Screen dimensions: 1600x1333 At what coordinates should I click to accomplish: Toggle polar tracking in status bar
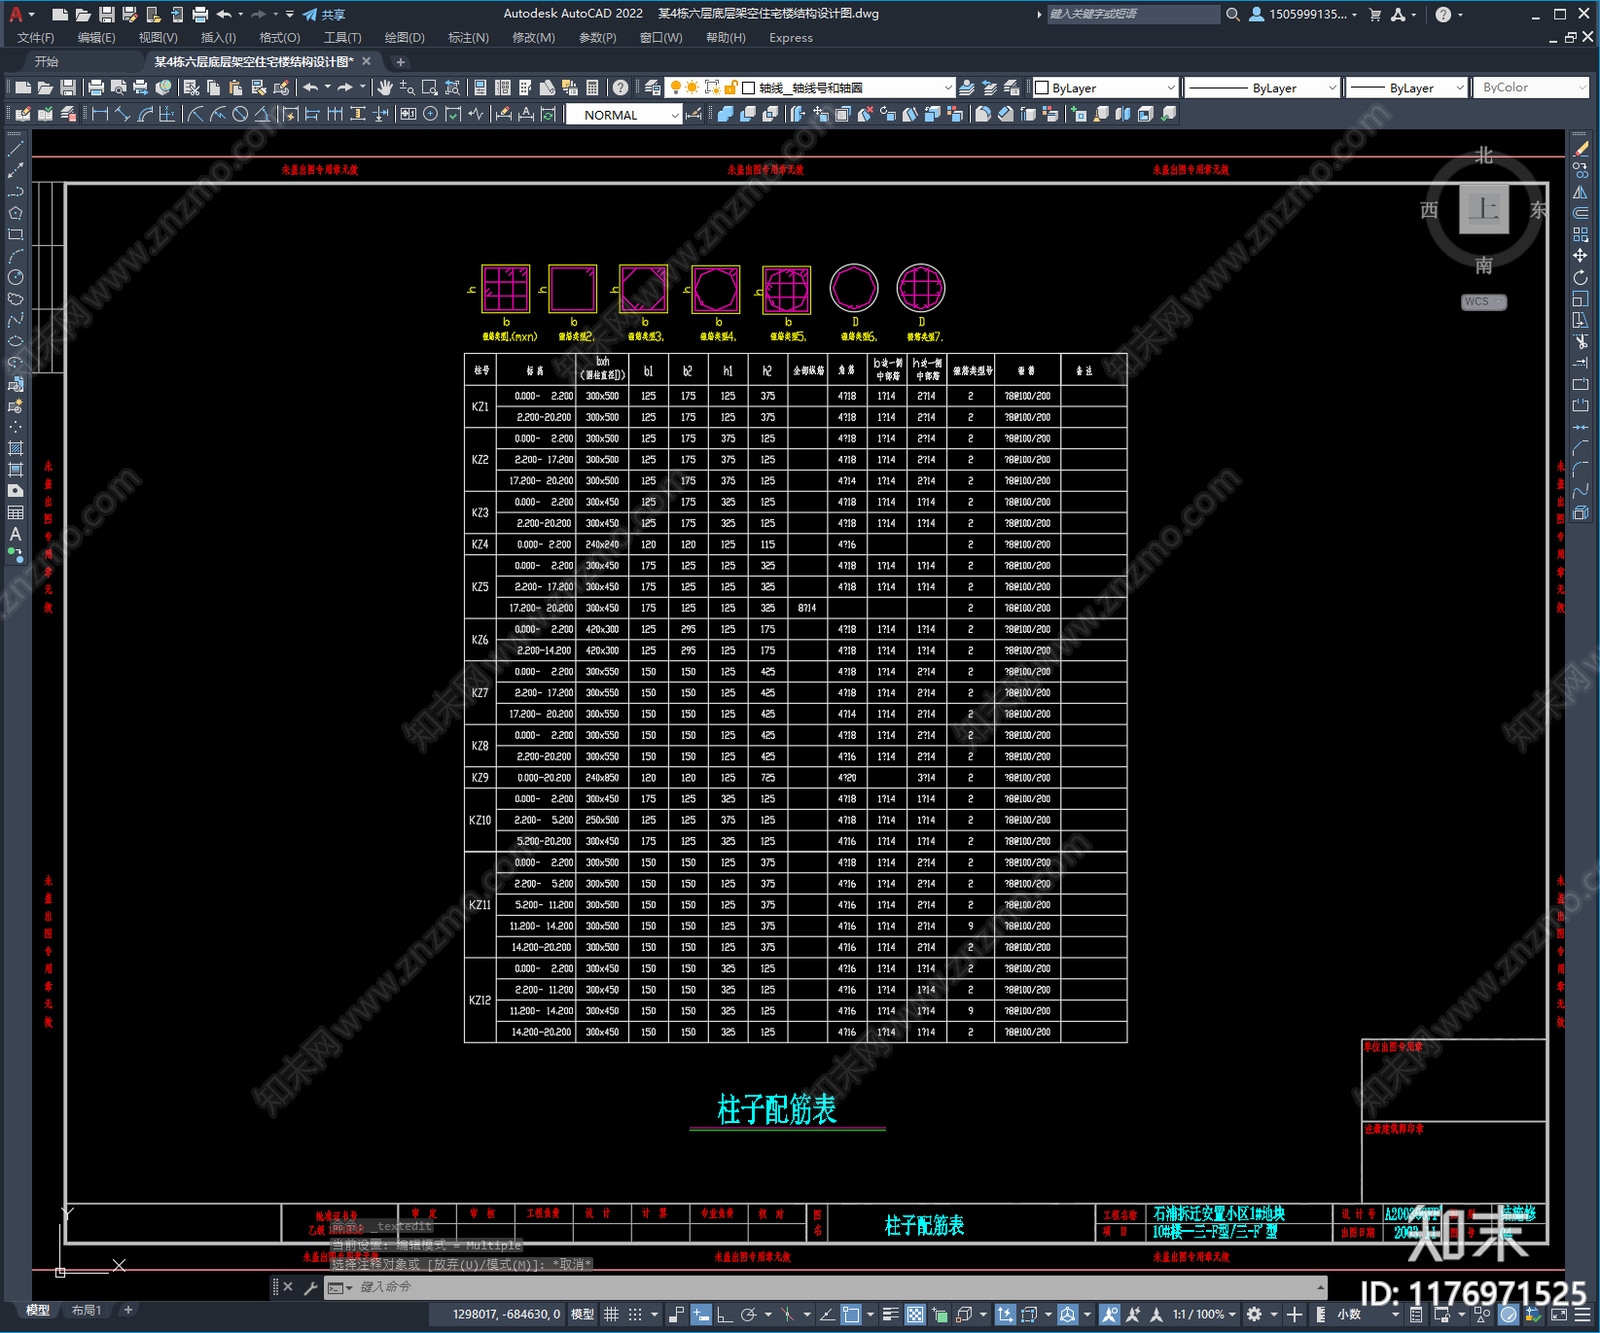(748, 1314)
